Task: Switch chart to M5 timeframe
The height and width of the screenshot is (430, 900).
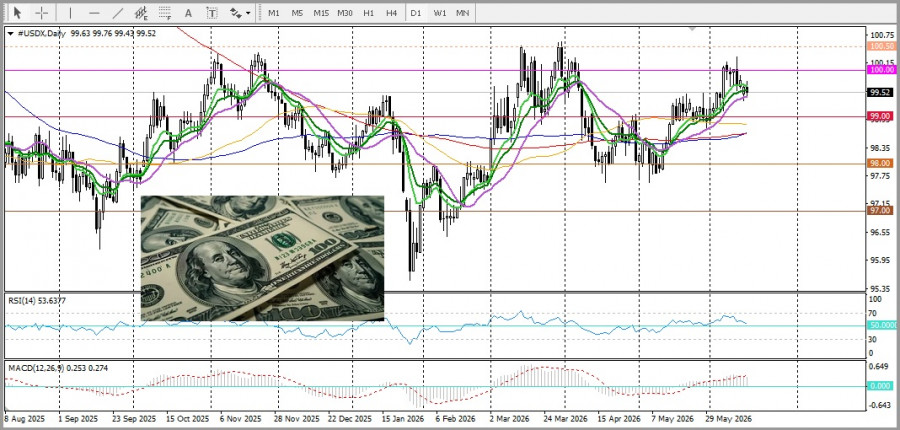Action: [x=297, y=12]
